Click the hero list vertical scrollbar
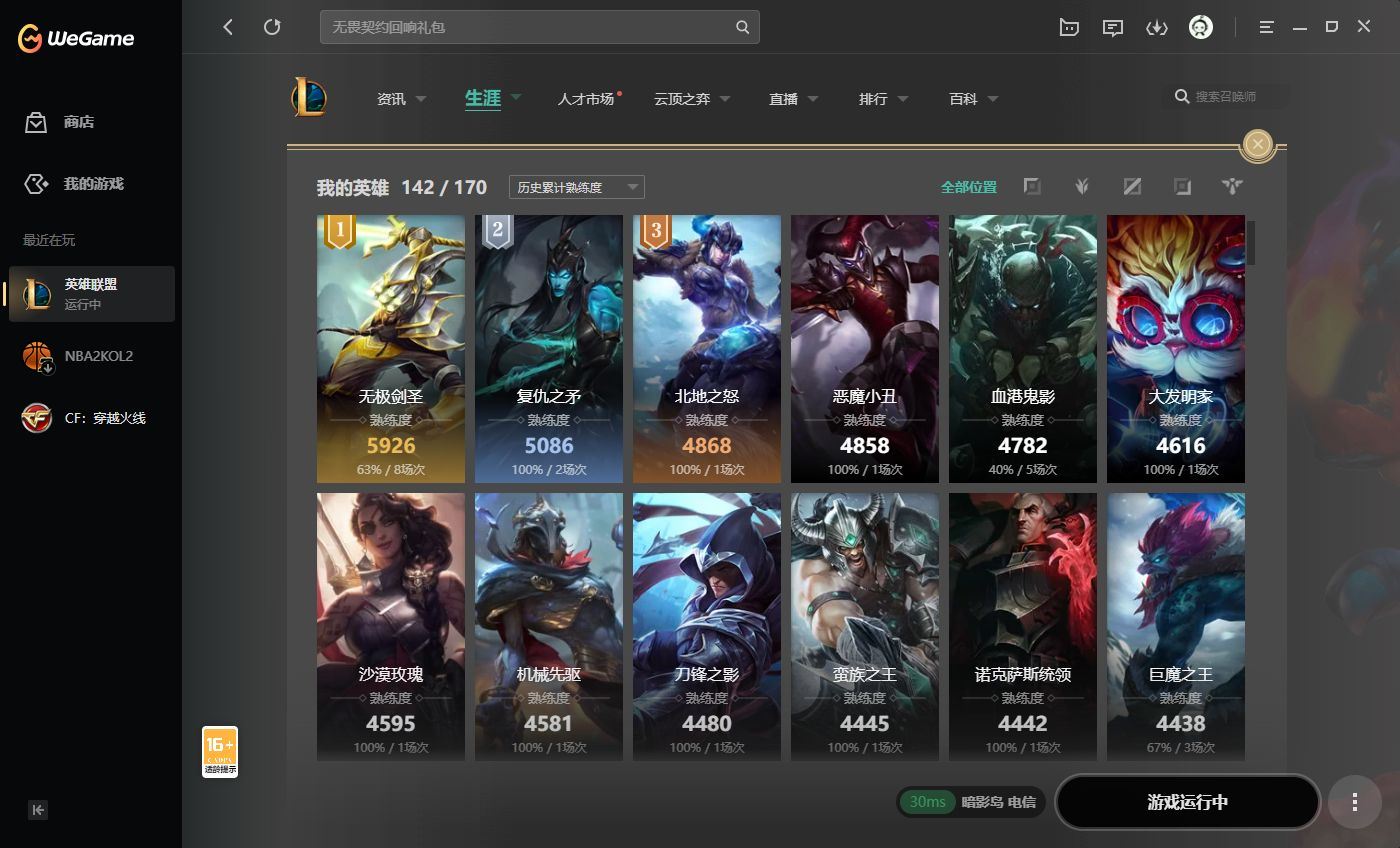Image resolution: width=1400 pixels, height=848 pixels. pyautogui.click(x=1250, y=242)
